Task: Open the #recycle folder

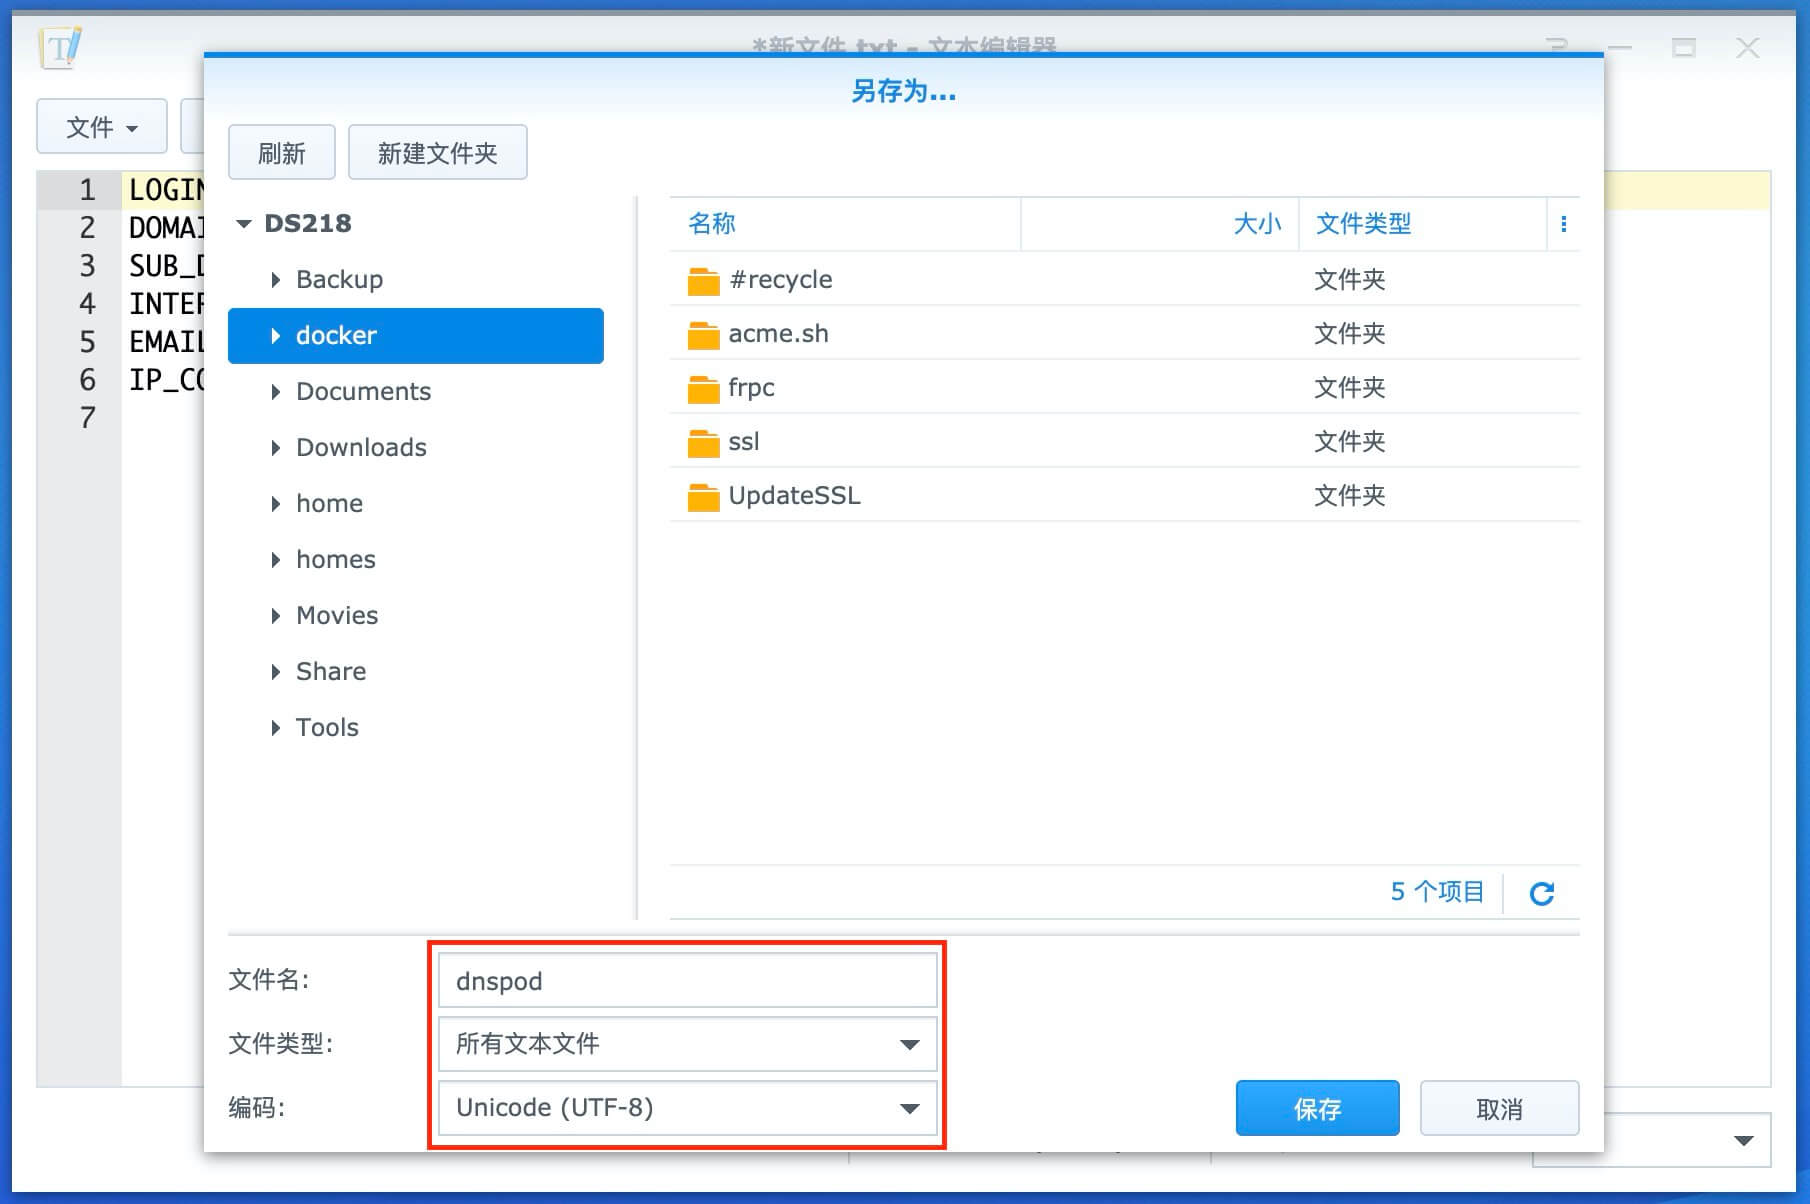Action: point(780,280)
